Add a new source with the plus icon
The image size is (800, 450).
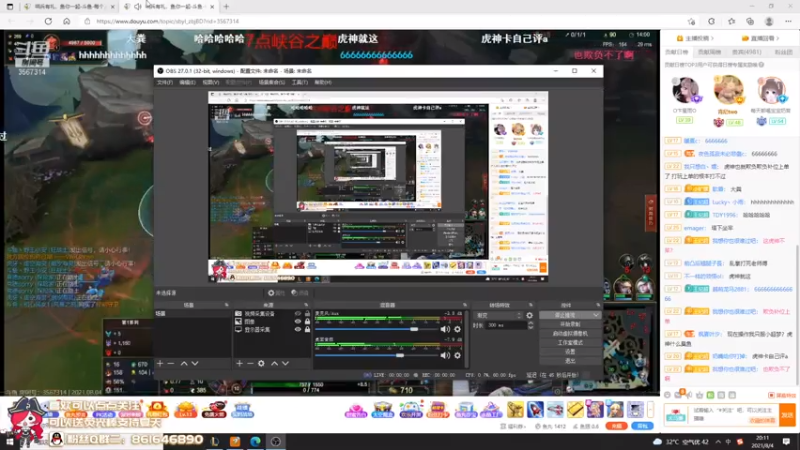239,363
